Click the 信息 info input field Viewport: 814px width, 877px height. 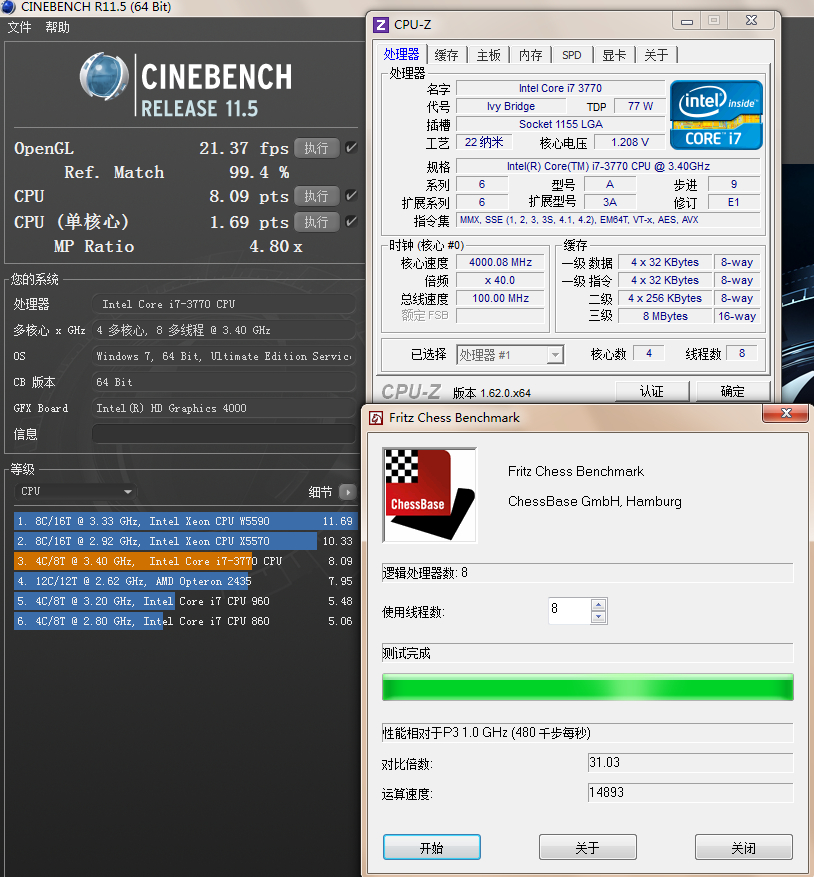click(x=224, y=433)
